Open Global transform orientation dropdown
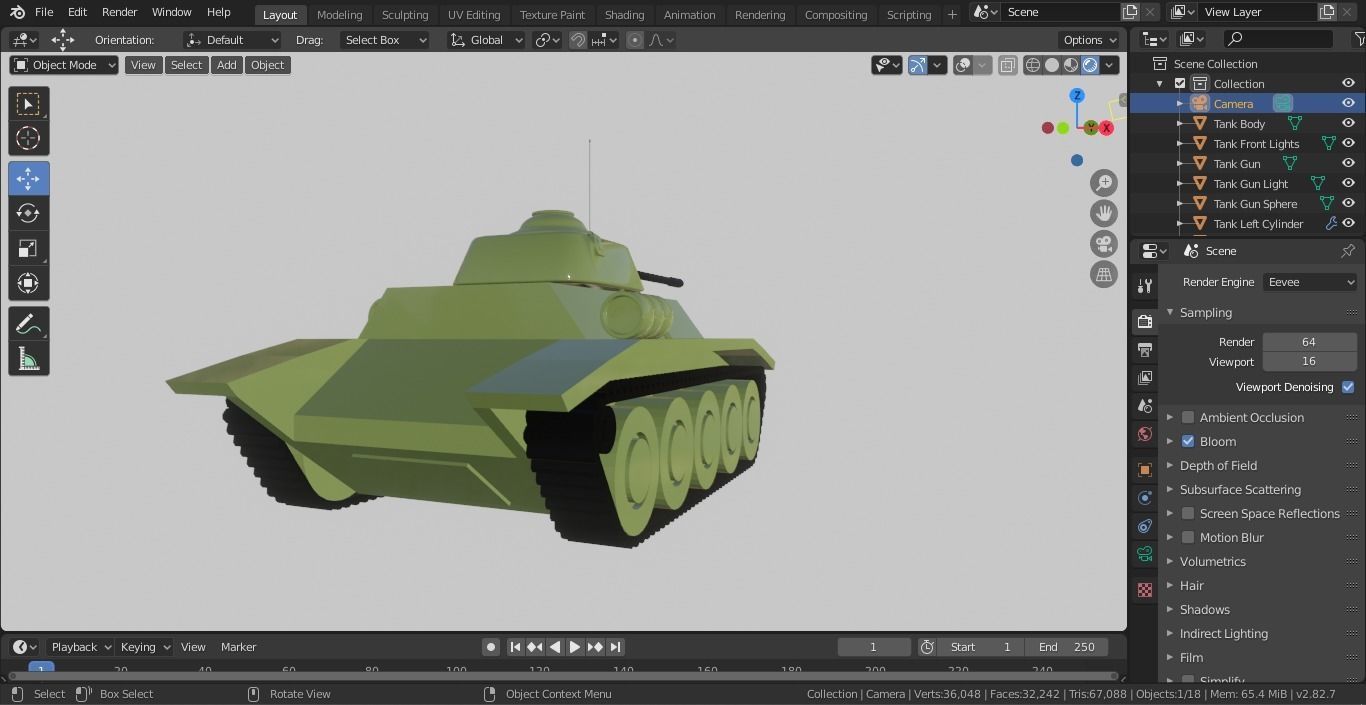This screenshot has height=705, width=1366. tap(486, 40)
